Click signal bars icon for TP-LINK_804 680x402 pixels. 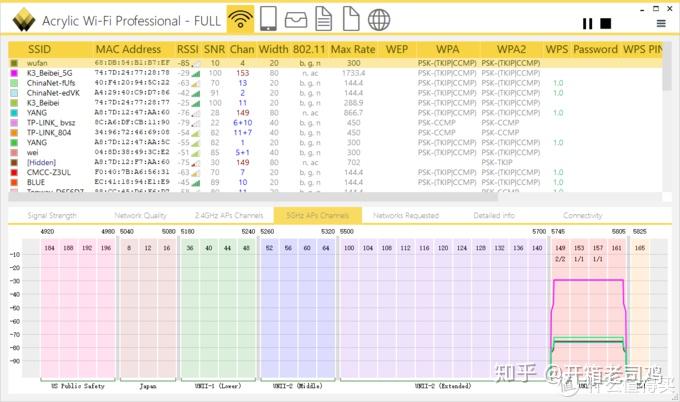click(196, 133)
